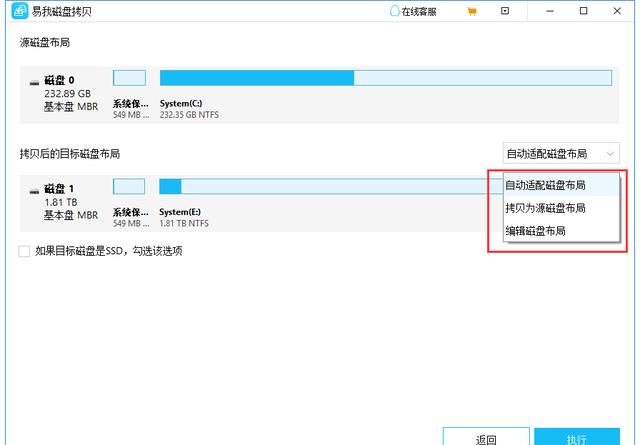This screenshot has height=445, width=640.
Task: Click the orange shopping cart icon
Action: click(472, 11)
